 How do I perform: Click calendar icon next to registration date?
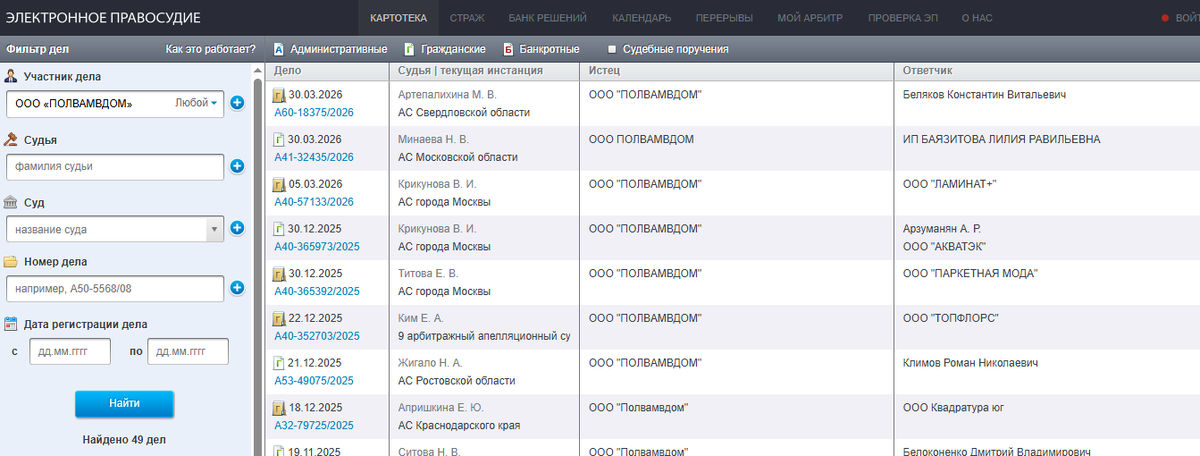click(11, 324)
